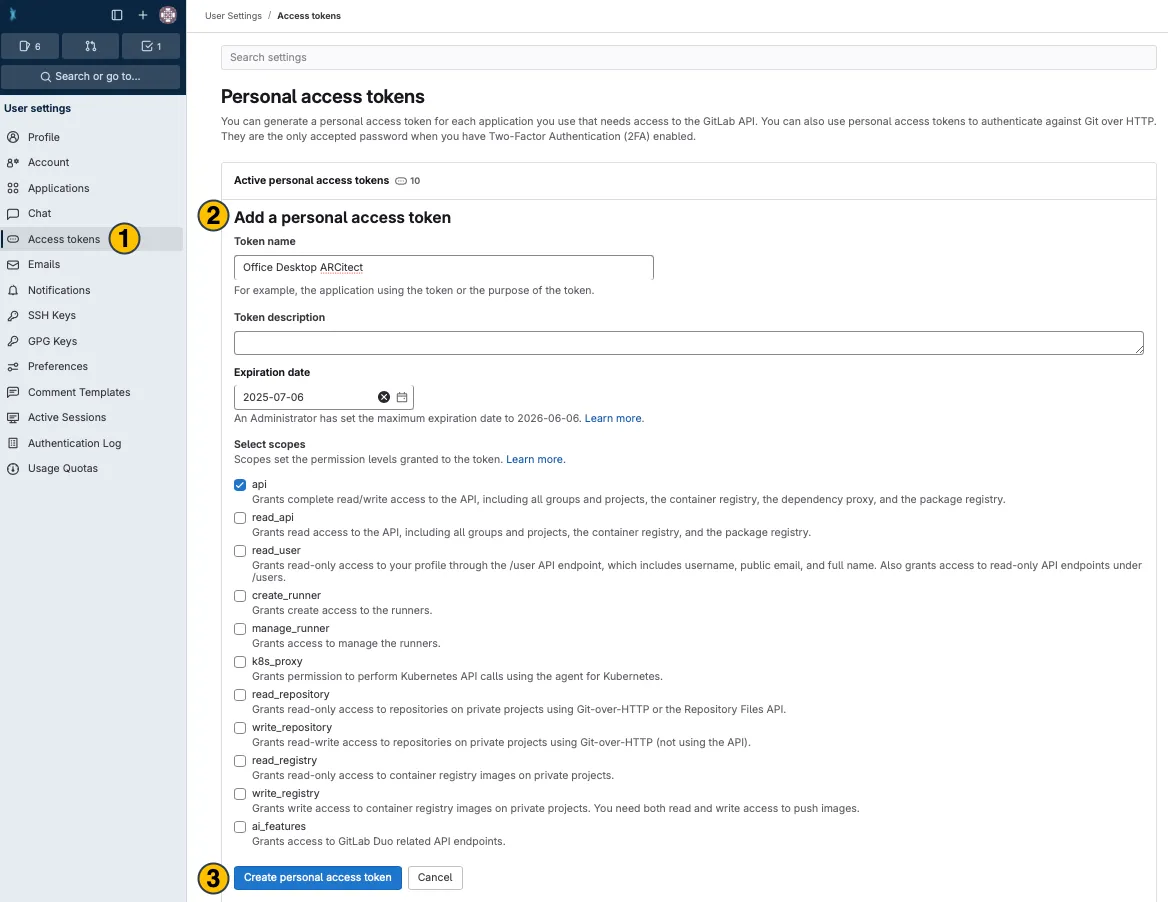Click Create personal access token button

318,877
